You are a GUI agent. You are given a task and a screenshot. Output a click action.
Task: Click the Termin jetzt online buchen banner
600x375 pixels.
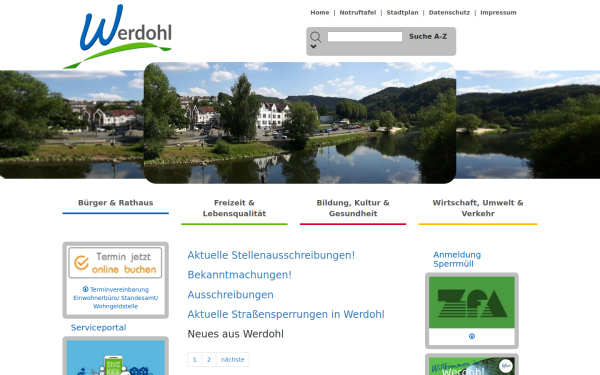pyautogui.click(x=115, y=262)
